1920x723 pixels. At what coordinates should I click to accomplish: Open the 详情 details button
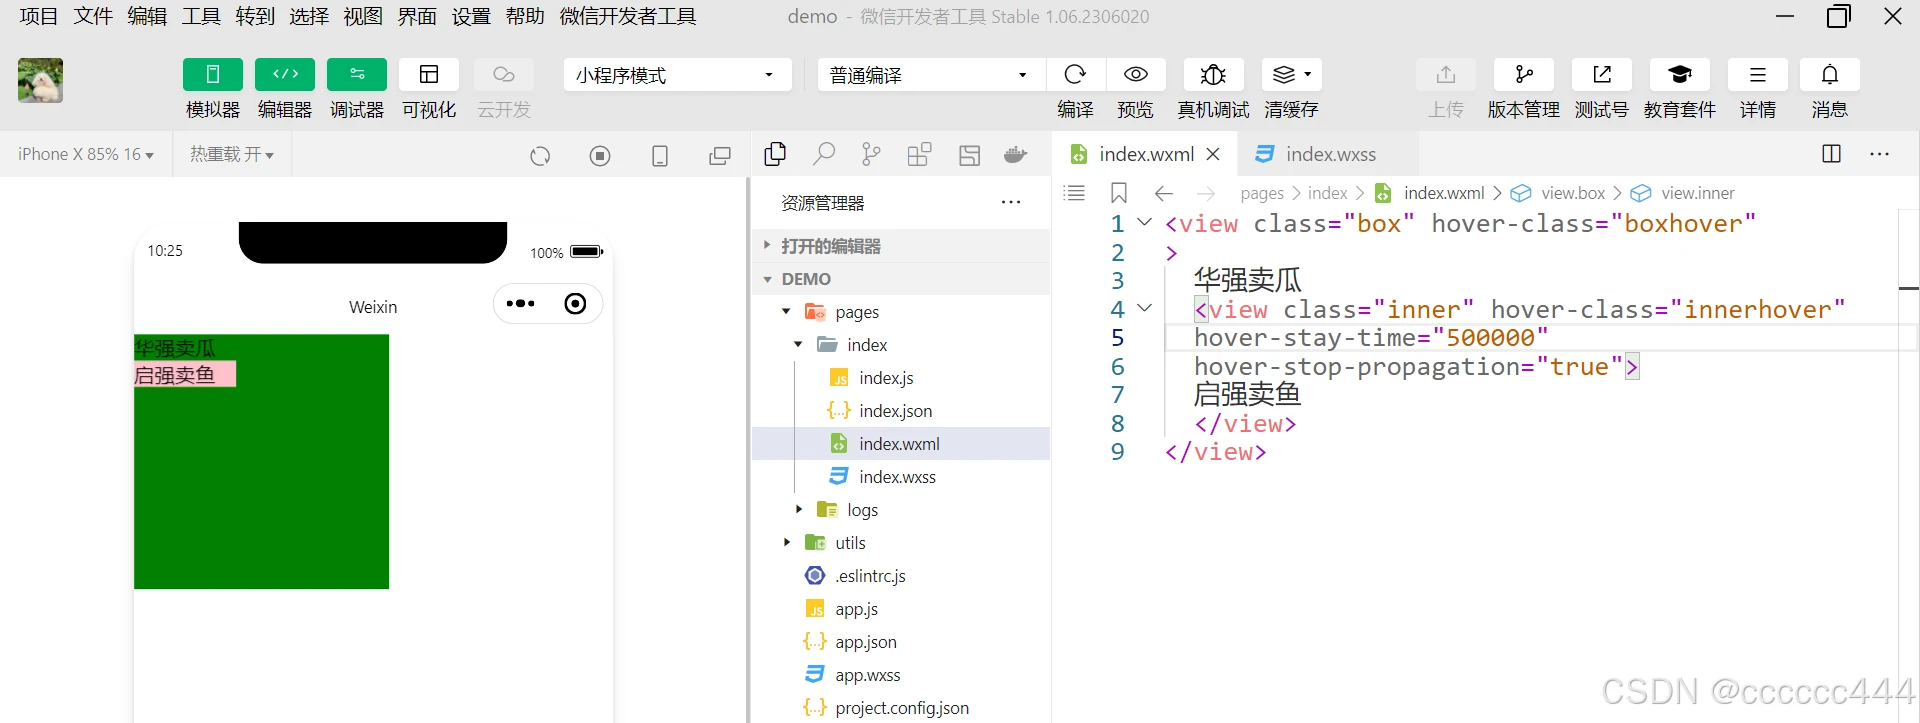coord(1757,75)
